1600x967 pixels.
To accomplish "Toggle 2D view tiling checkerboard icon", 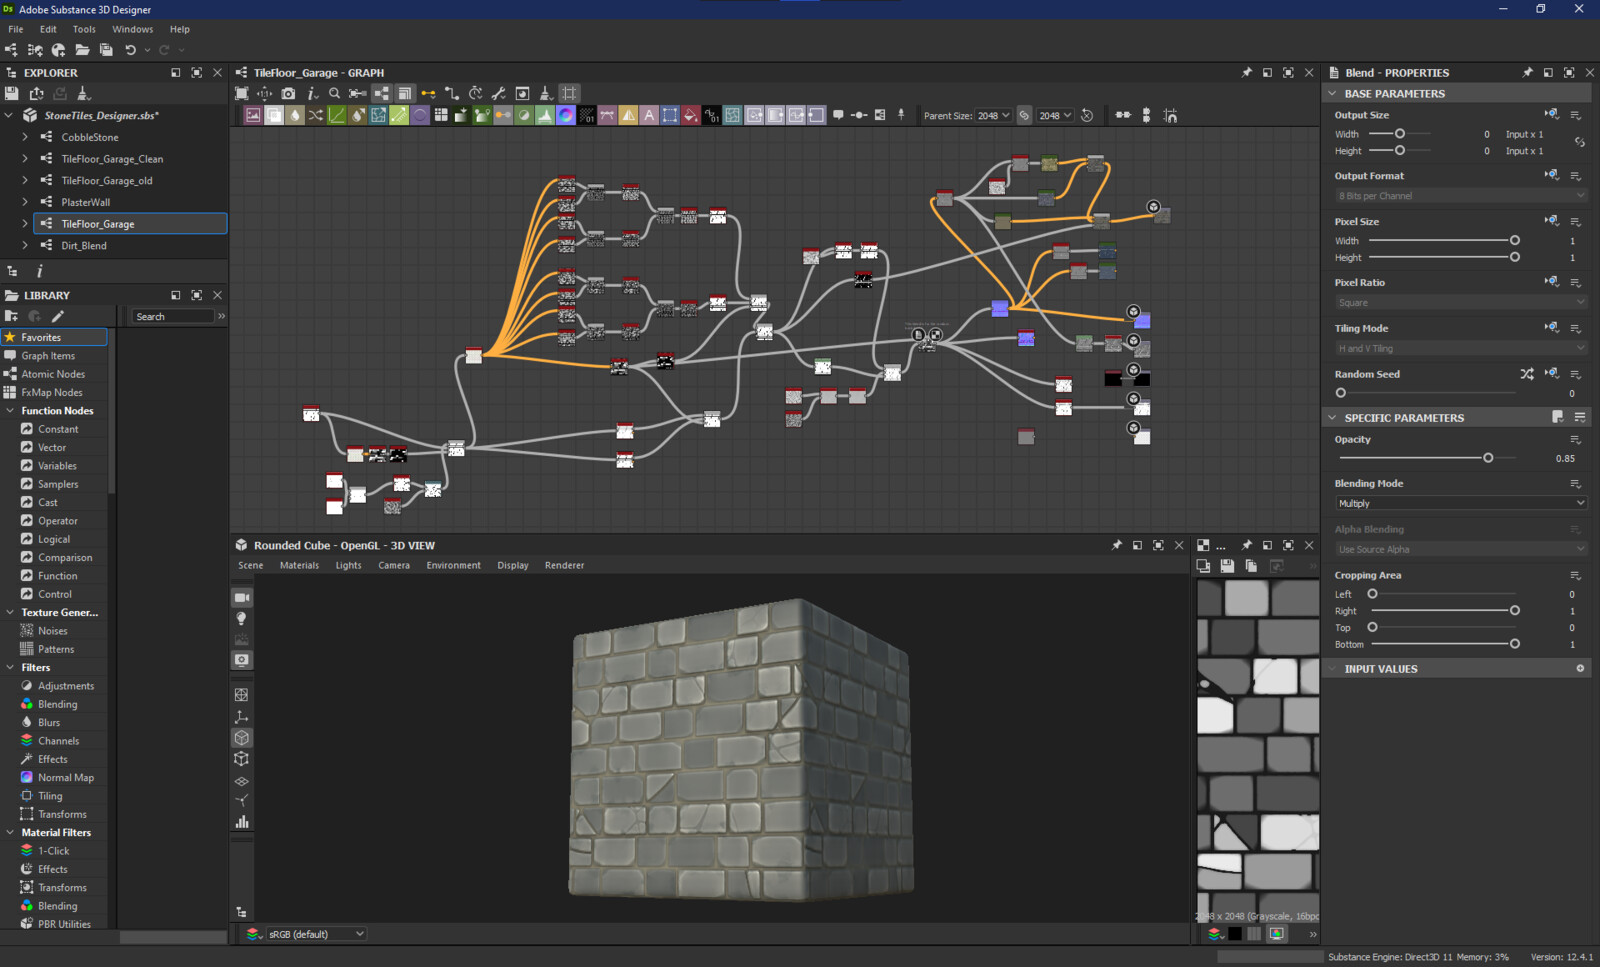I will (x=1203, y=546).
